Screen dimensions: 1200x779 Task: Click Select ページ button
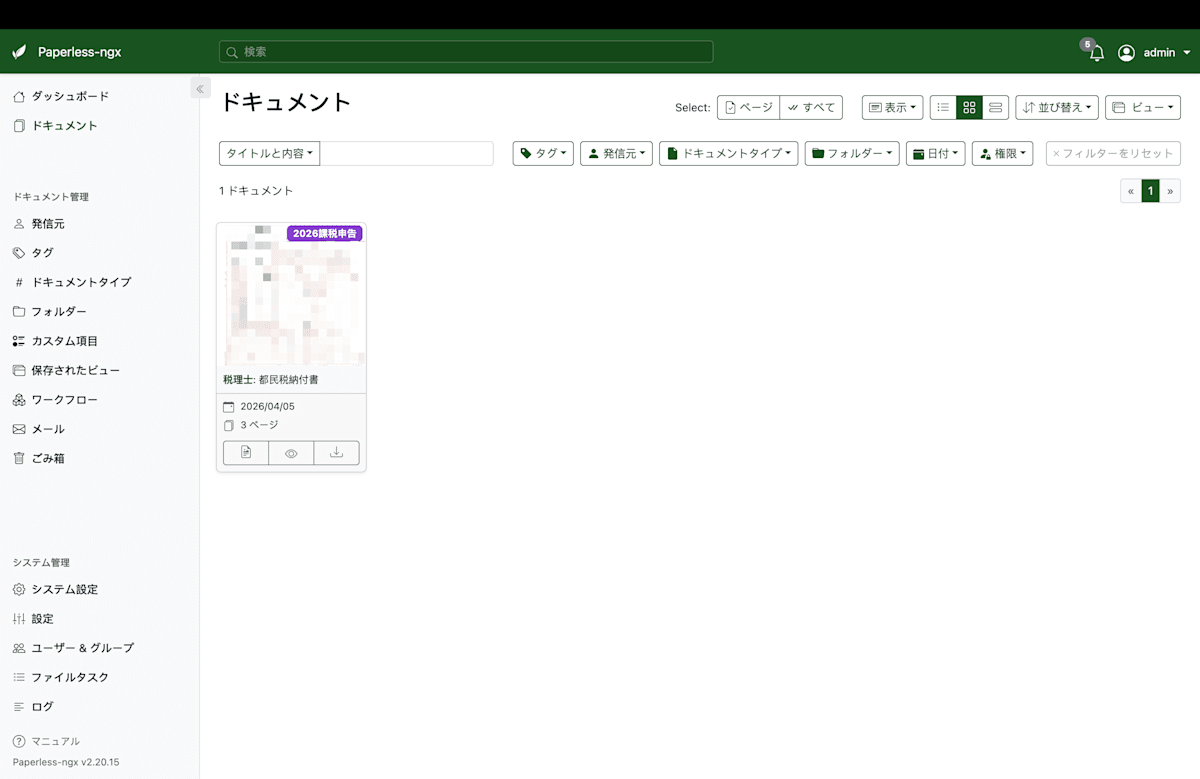click(748, 107)
